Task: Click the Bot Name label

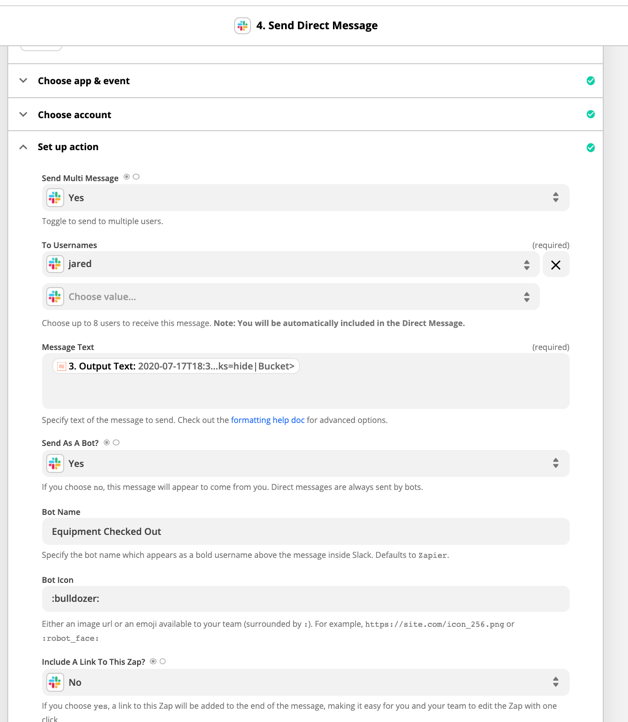Action: (x=61, y=512)
